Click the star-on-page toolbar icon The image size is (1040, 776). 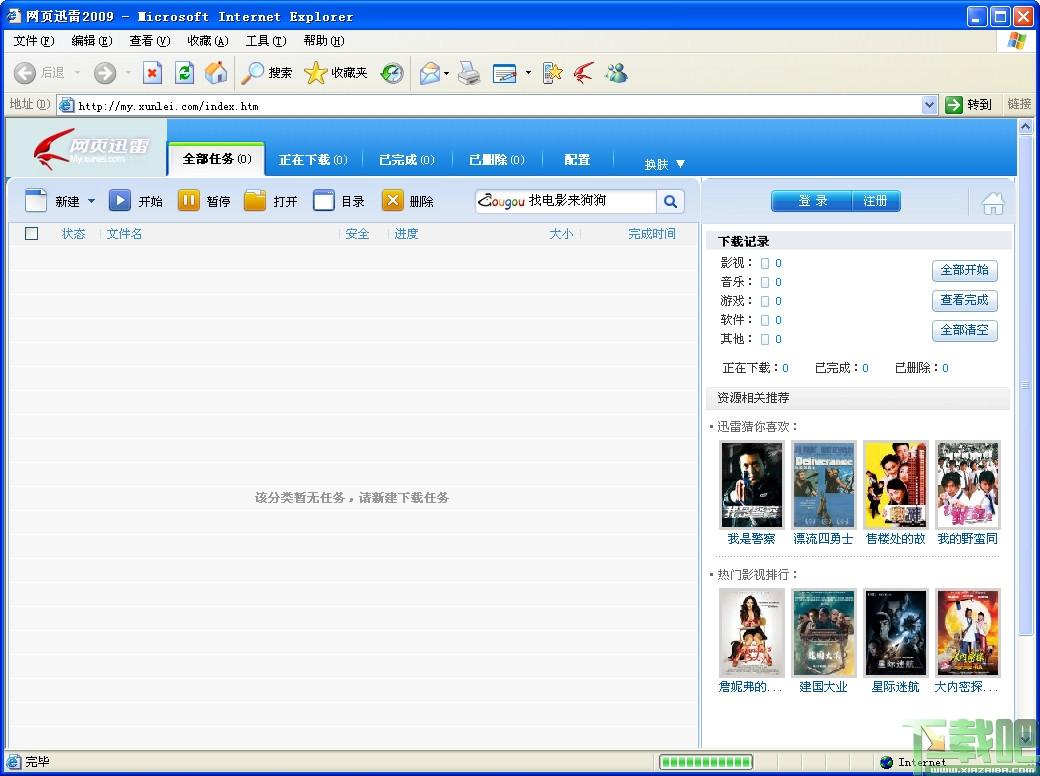coord(552,72)
